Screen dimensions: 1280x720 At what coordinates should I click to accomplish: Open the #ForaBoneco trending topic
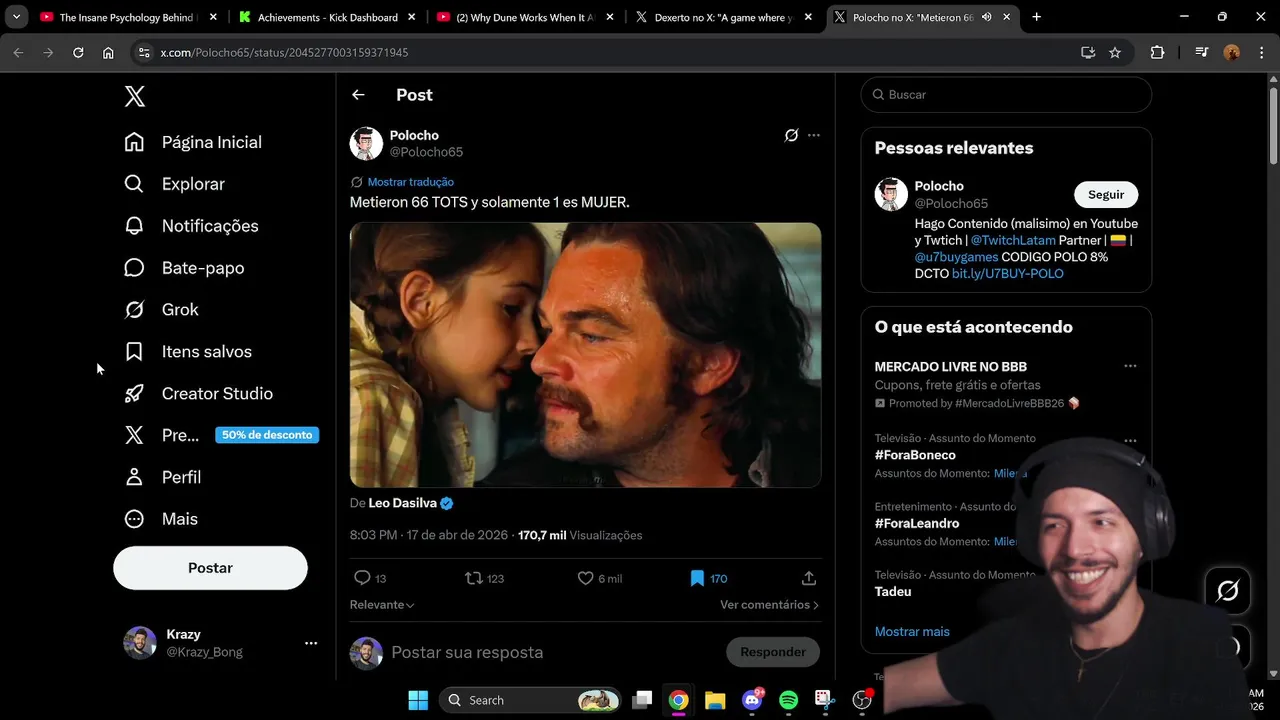[x=915, y=455]
